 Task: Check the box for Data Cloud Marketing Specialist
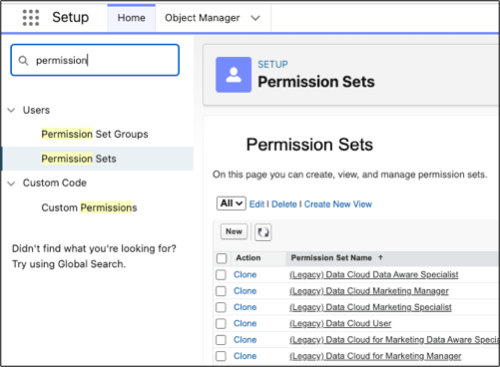[221, 307]
